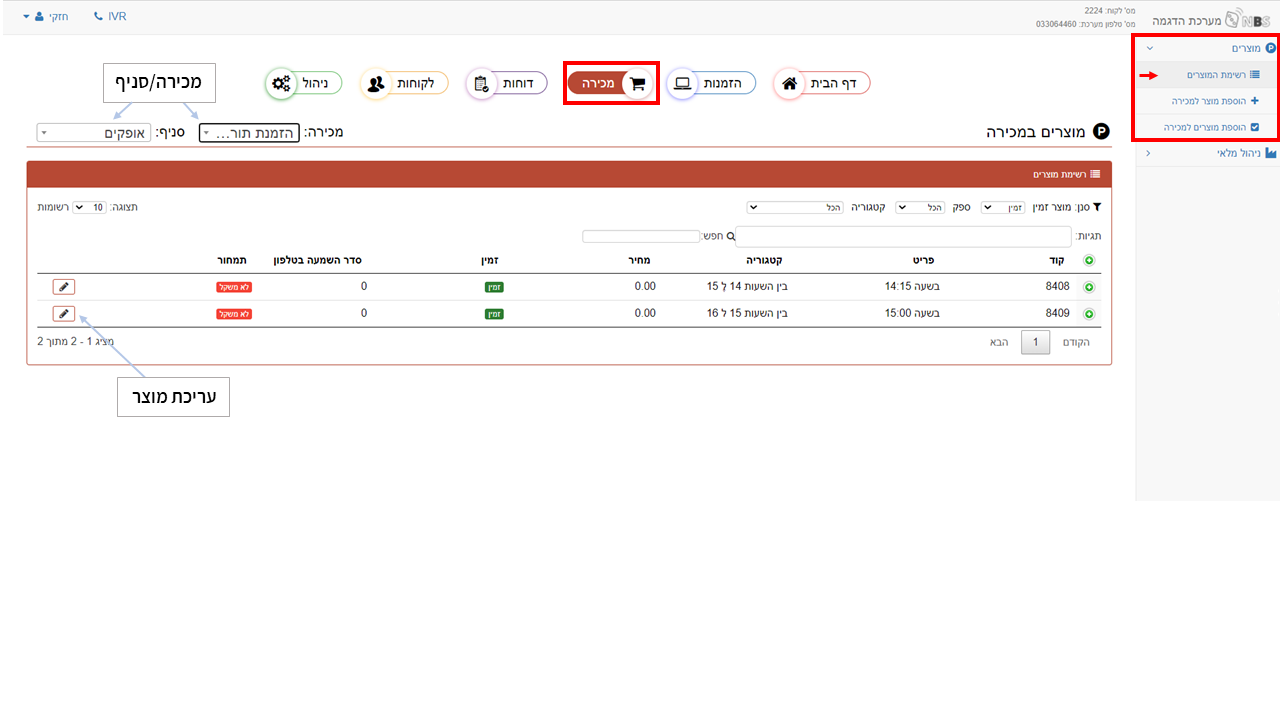Go to הבא next page
This screenshot has width=1280, height=720.
(x=999, y=342)
